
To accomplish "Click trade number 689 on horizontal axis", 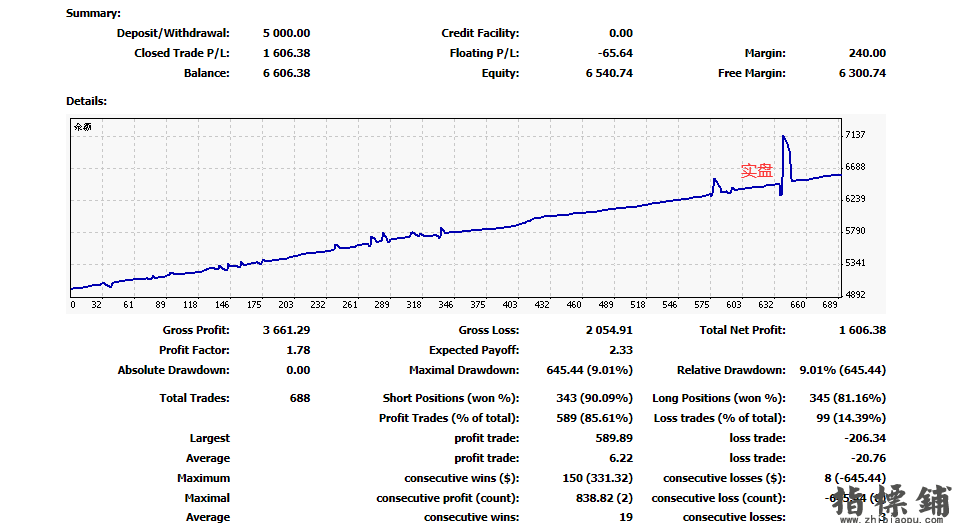I will point(830,305).
